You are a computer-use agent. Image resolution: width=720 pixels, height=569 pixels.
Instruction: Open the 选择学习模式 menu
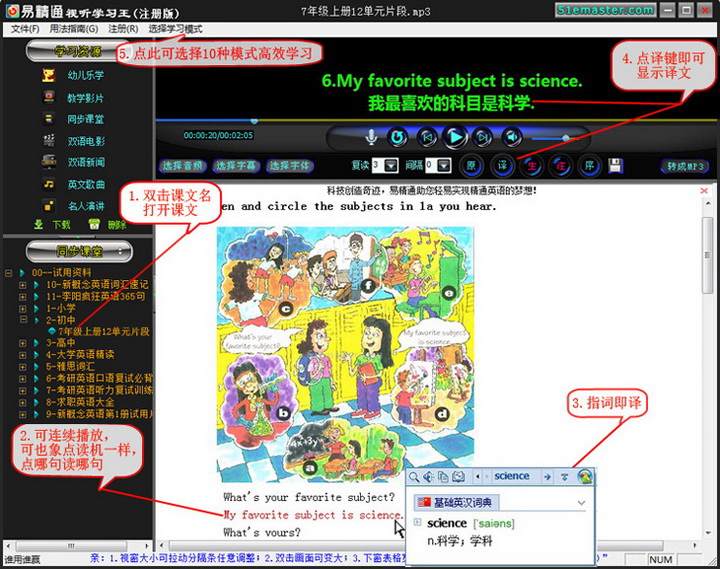pos(175,29)
